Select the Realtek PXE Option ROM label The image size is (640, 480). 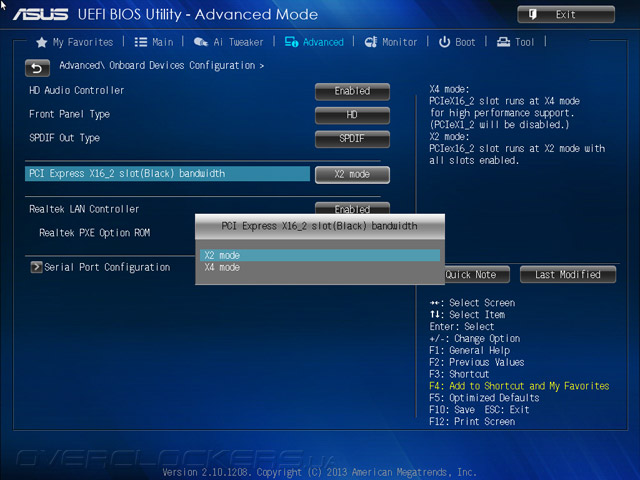[95, 233]
